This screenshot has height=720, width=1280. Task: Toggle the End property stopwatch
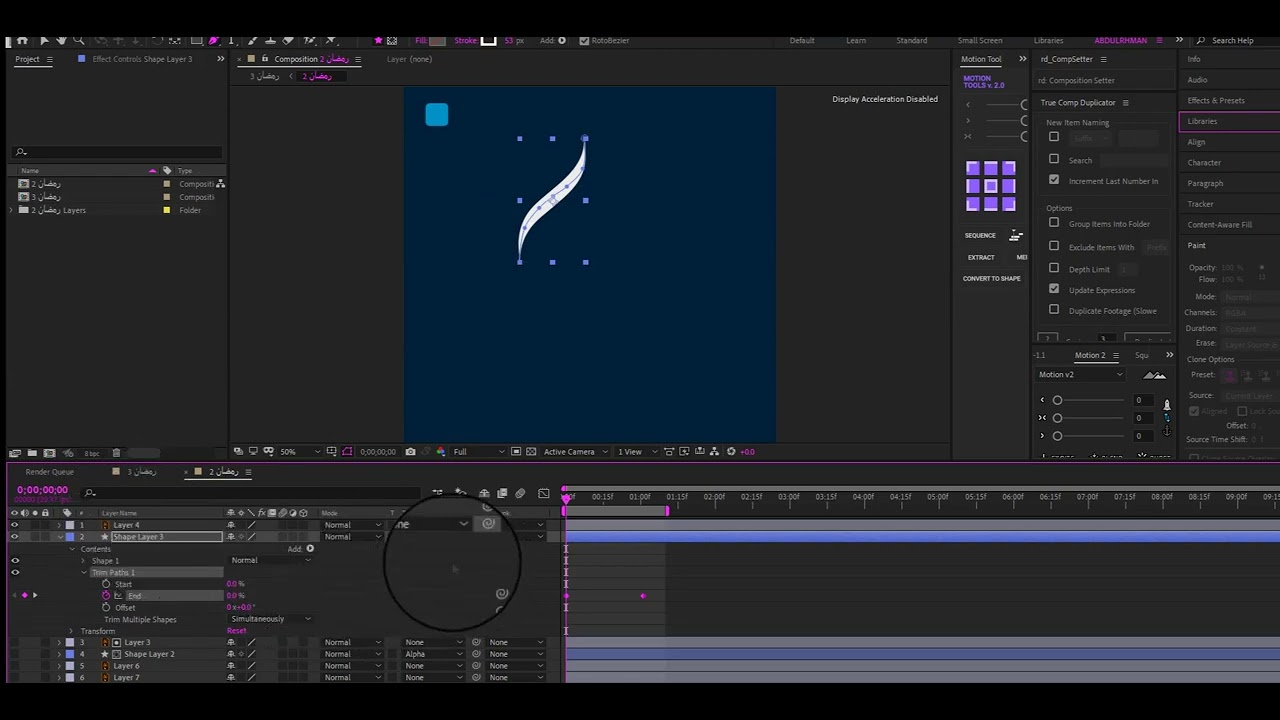pyautogui.click(x=106, y=596)
